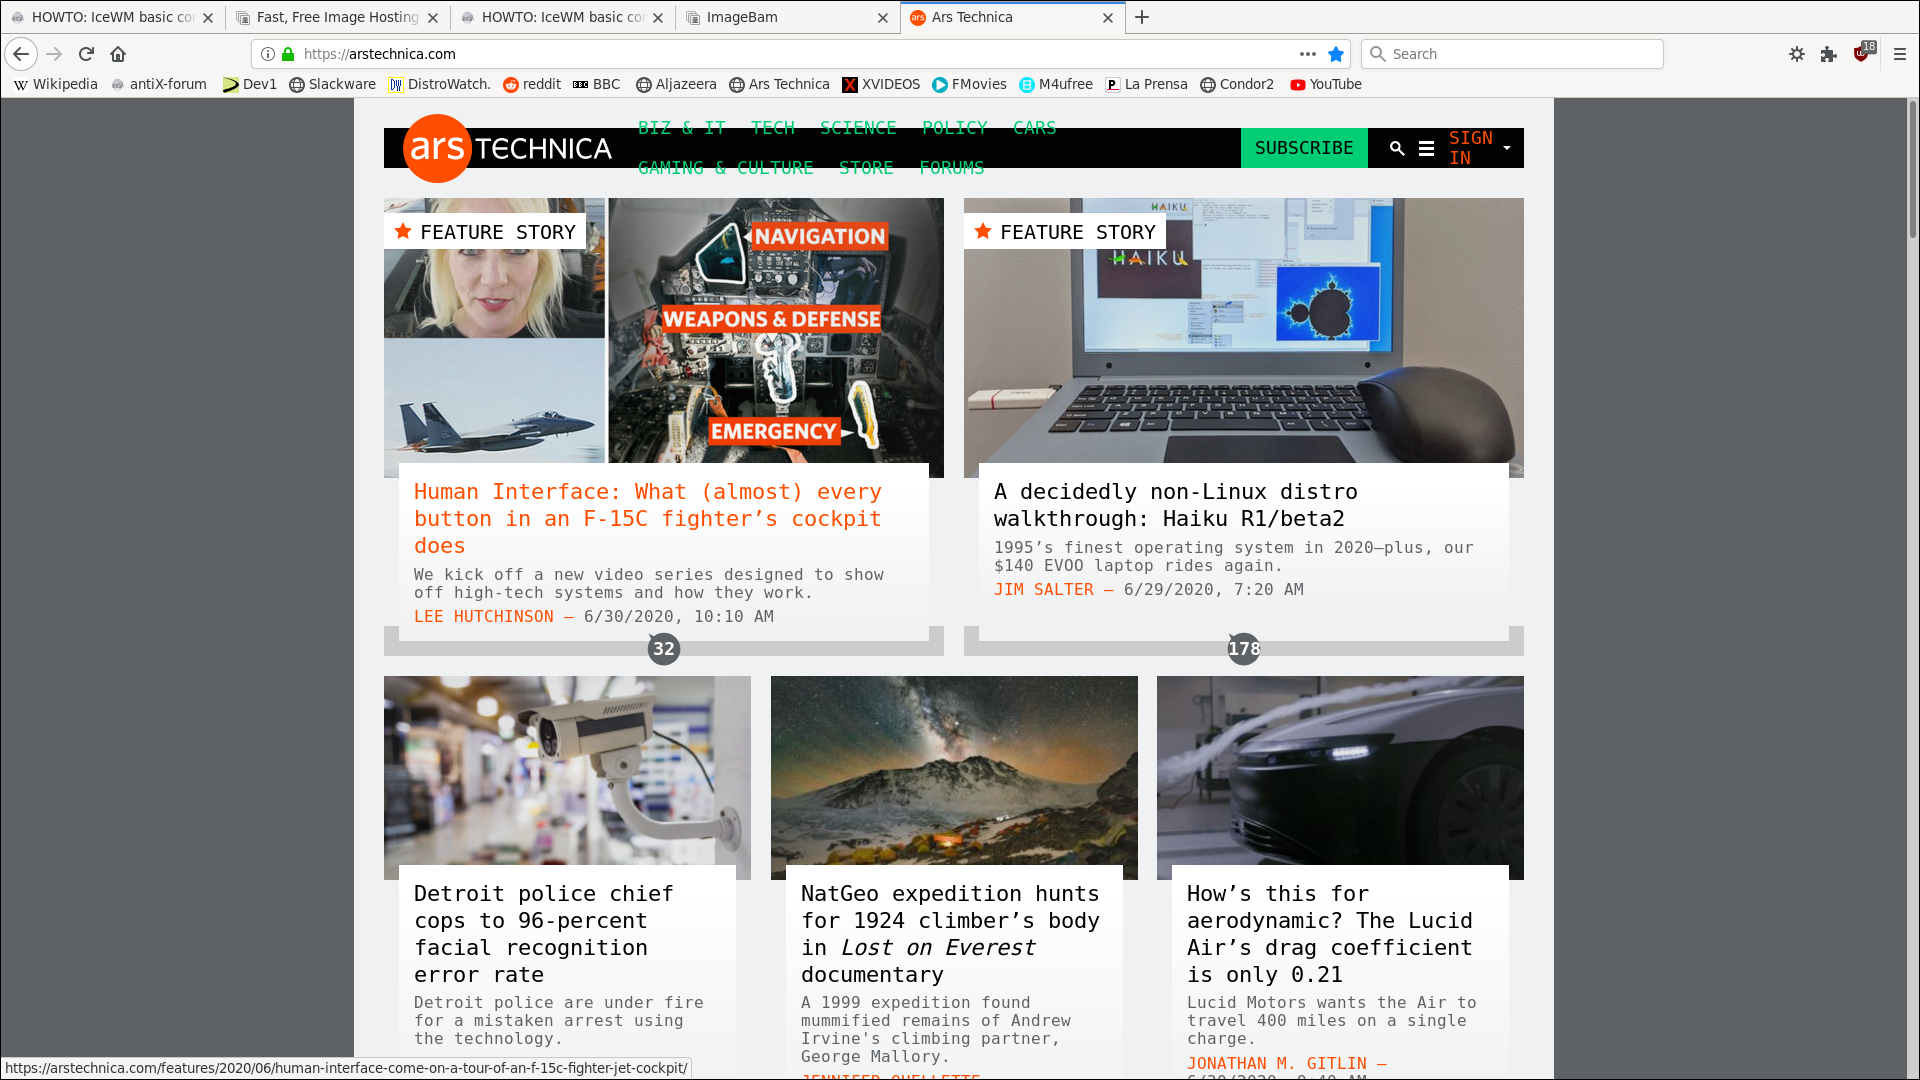Click the blue bookmark star icon
1920x1080 pixels.
[1335, 54]
